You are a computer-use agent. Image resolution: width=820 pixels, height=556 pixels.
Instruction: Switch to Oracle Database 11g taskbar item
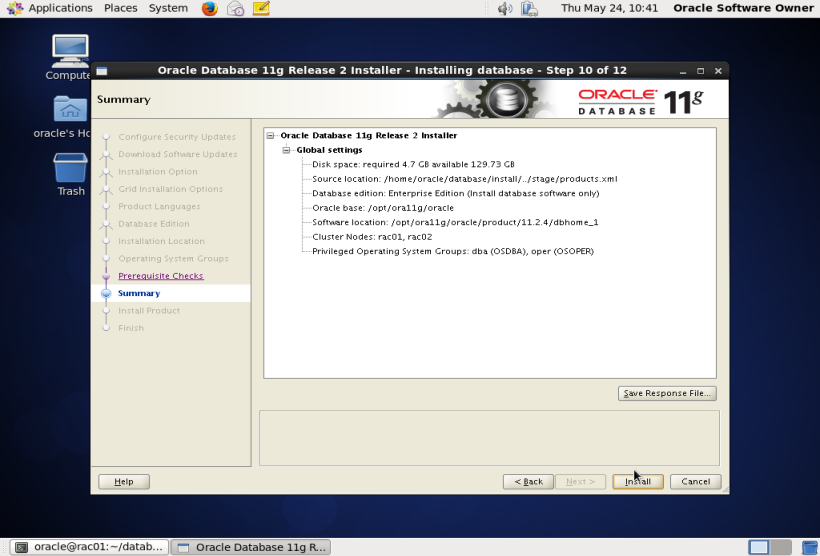click(x=251, y=547)
